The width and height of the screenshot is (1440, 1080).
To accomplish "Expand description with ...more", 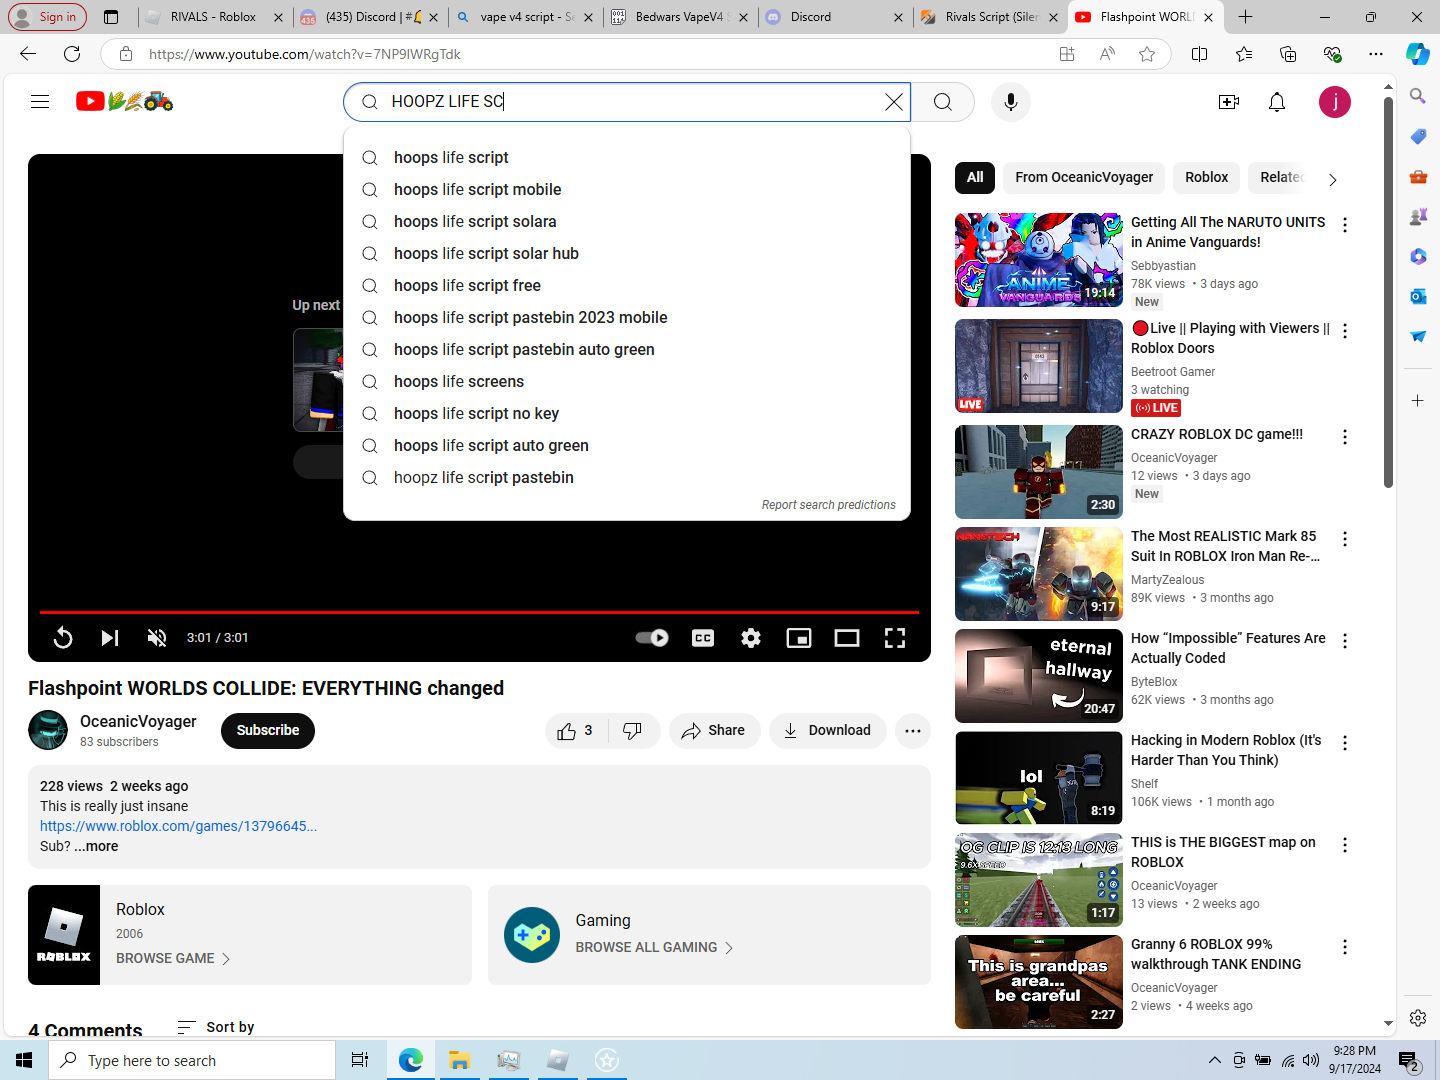I will [x=96, y=846].
